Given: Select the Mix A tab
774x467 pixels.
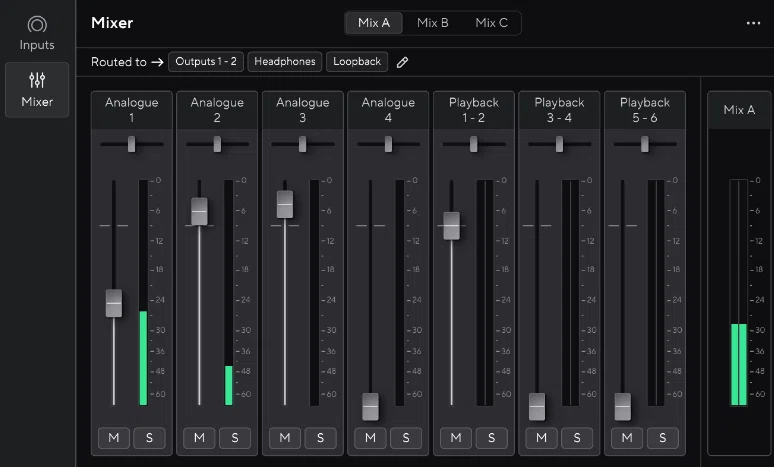Looking at the screenshot, I should (374, 23).
